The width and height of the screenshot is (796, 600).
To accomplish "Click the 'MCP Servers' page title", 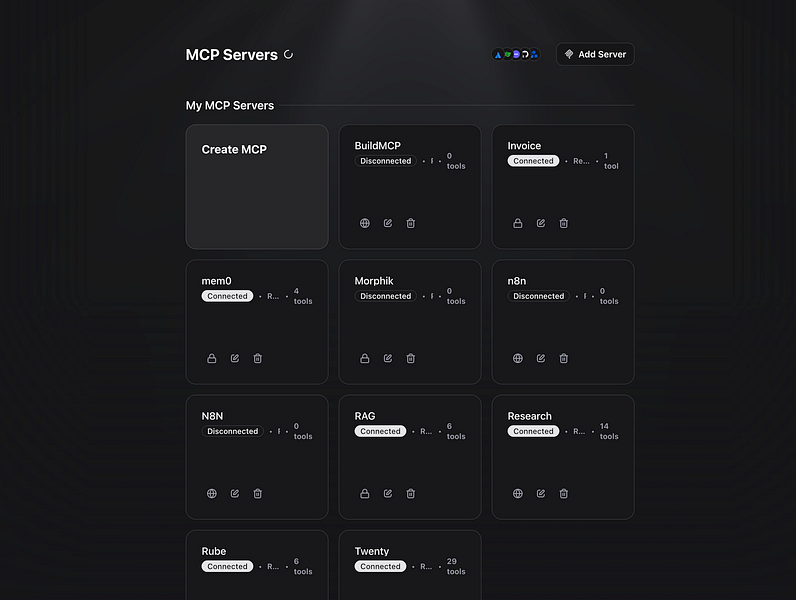I will 231,54.
